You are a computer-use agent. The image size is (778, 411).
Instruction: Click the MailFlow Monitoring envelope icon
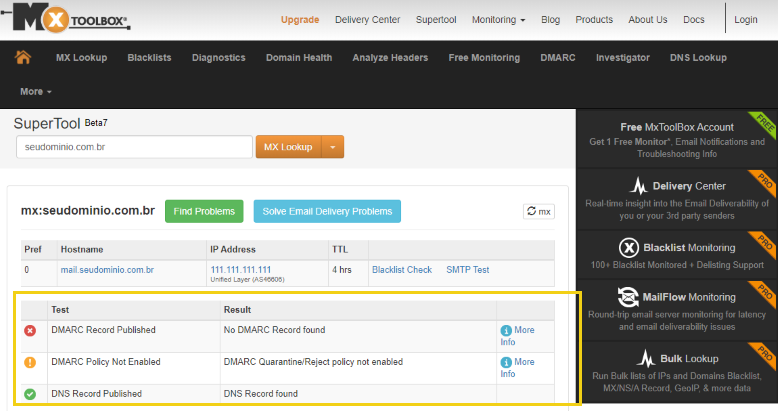[628, 297]
